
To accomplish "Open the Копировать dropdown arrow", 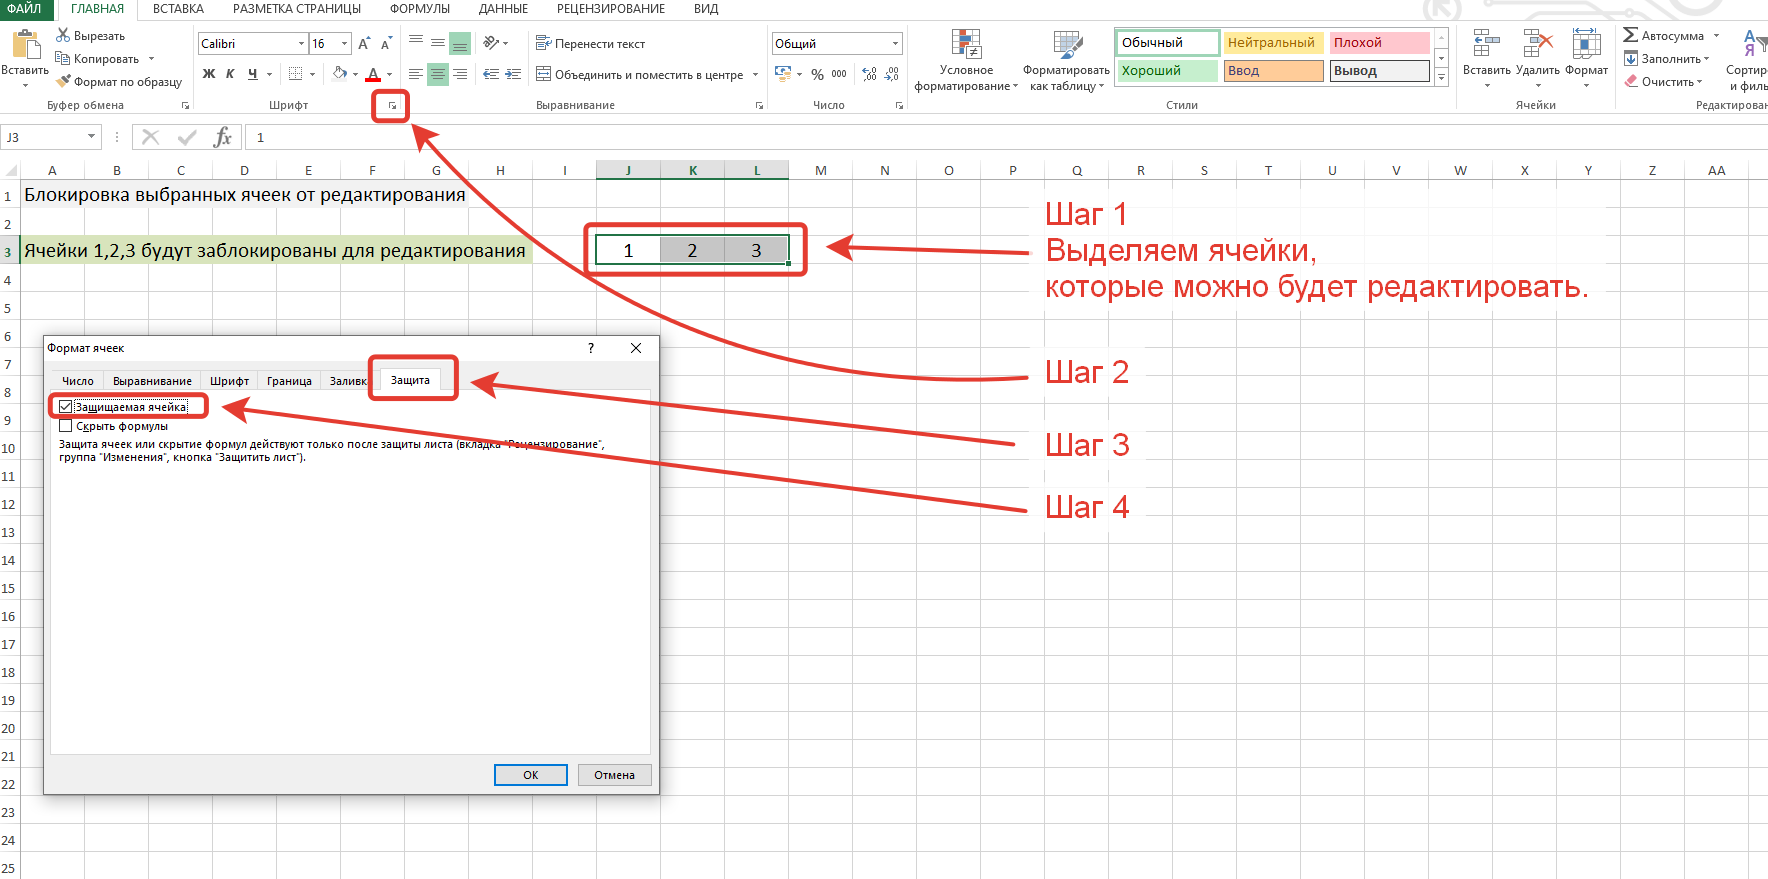I will (152, 58).
